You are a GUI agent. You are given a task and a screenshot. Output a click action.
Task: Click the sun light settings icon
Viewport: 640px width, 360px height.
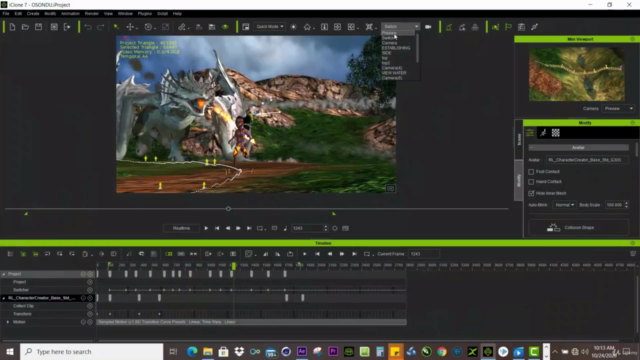(293, 27)
